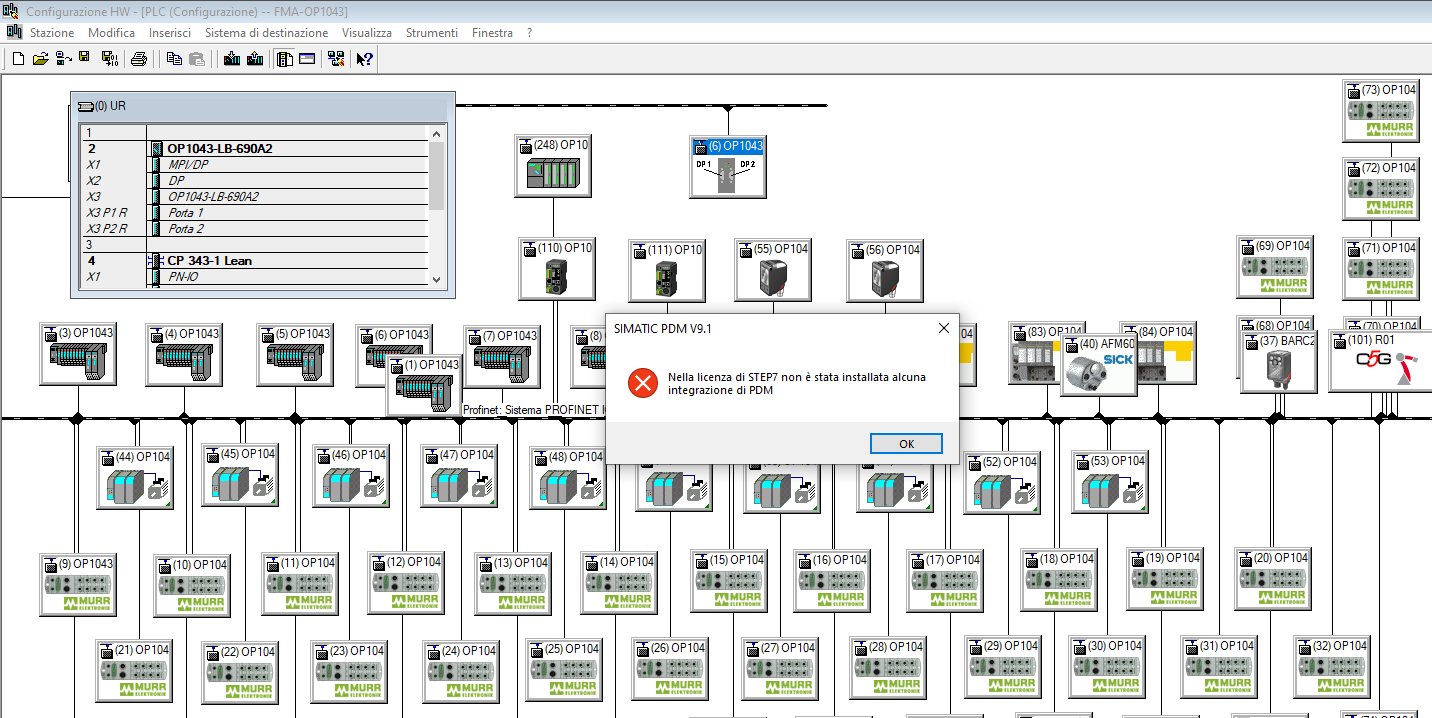Select the (248) OP10 rack device
The width and height of the screenshot is (1432, 718).
(553, 165)
